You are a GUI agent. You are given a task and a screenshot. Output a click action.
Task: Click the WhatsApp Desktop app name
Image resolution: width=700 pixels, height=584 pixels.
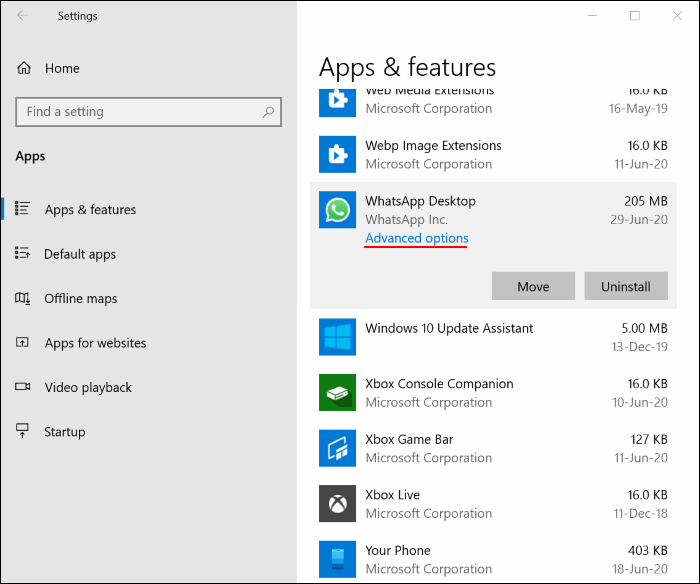[x=421, y=201]
